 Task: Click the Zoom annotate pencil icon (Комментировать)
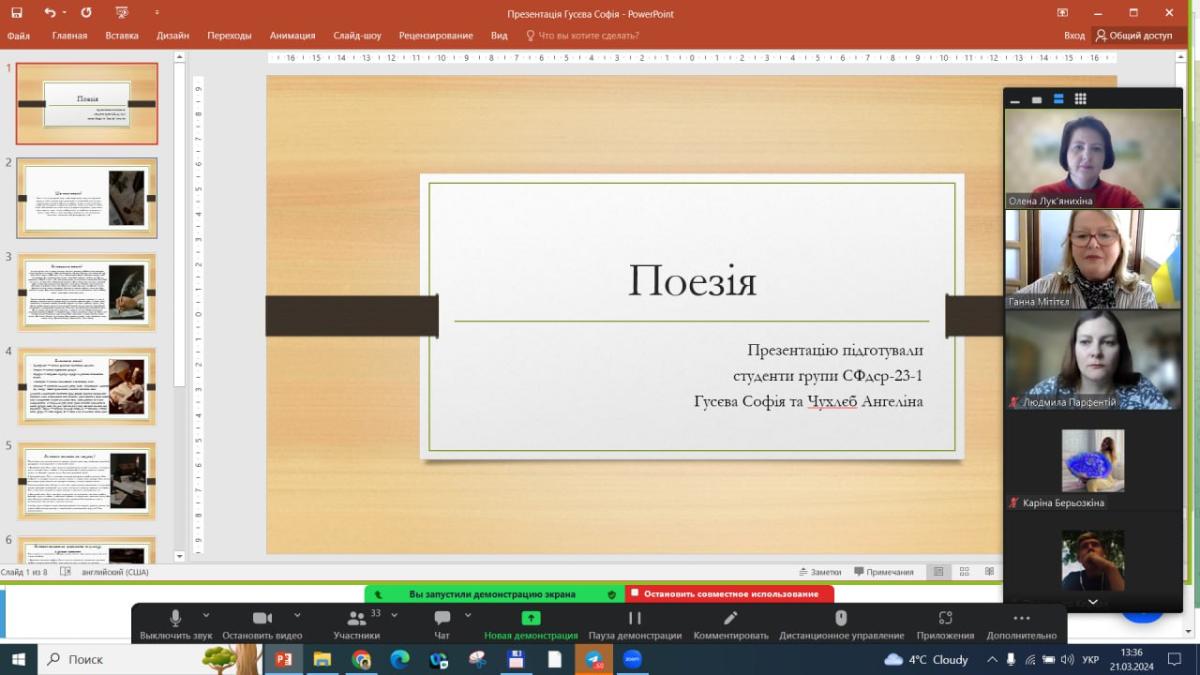(731, 618)
